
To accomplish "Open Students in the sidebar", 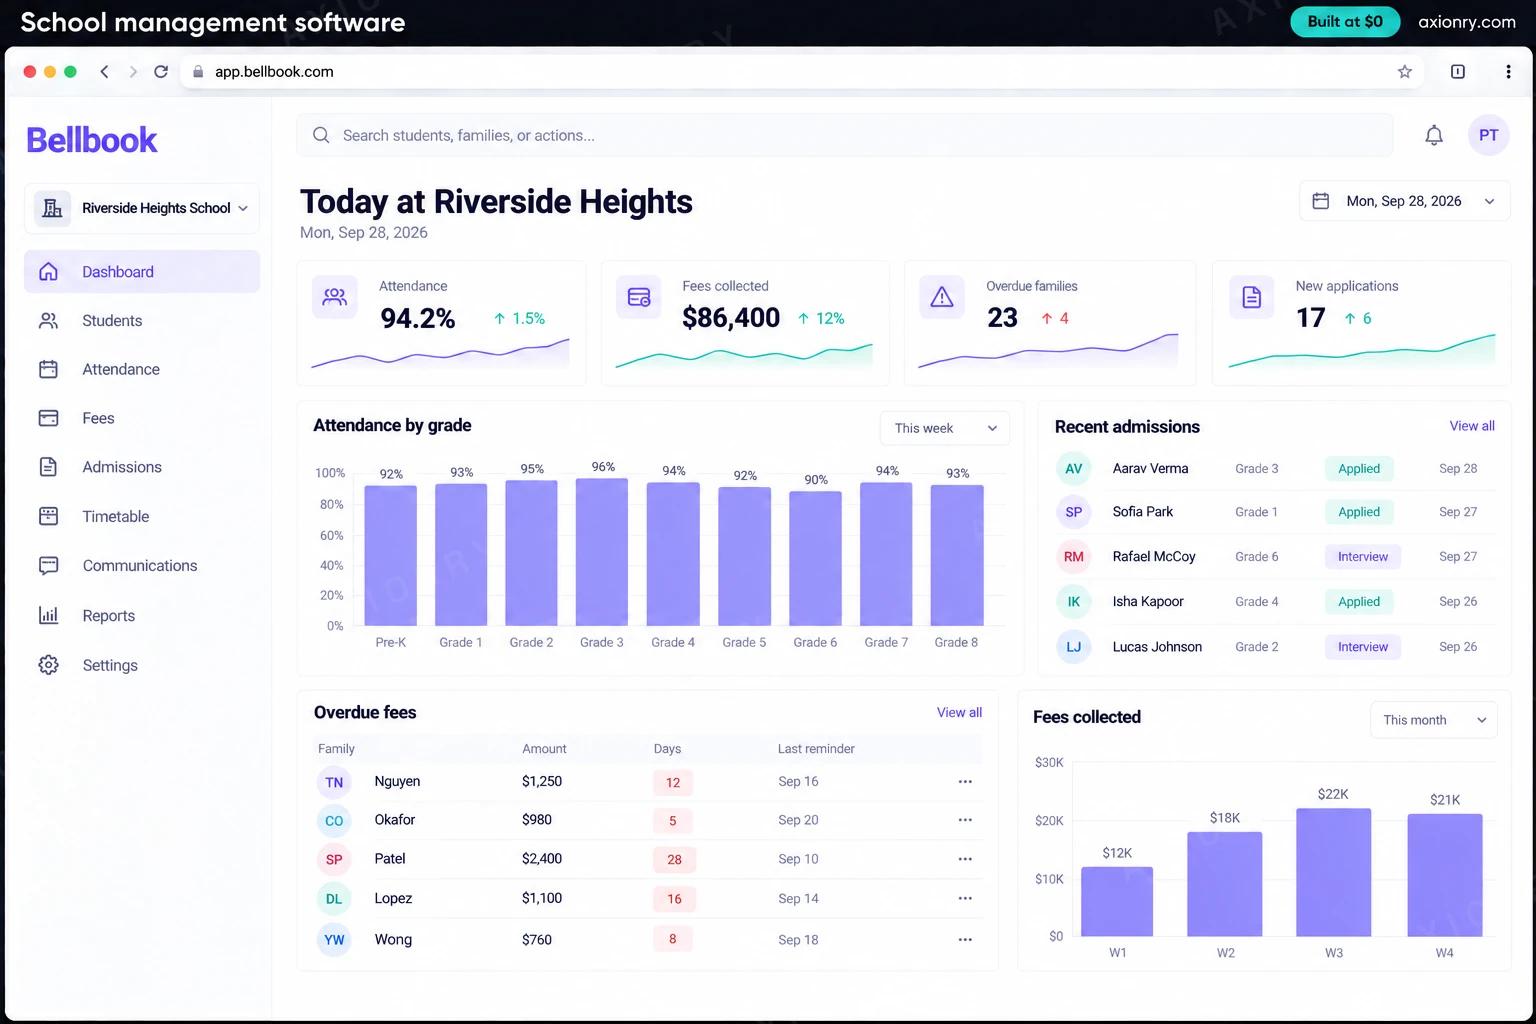I will coord(142,321).
